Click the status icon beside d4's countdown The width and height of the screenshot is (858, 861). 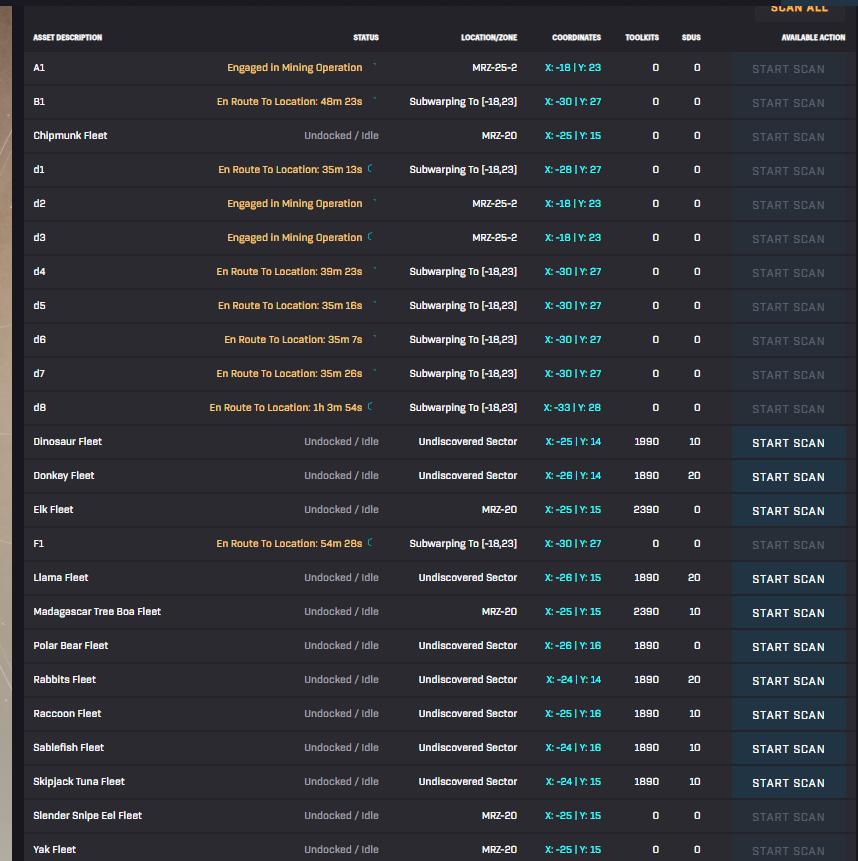pyautogui.click(x=375, y=269)
